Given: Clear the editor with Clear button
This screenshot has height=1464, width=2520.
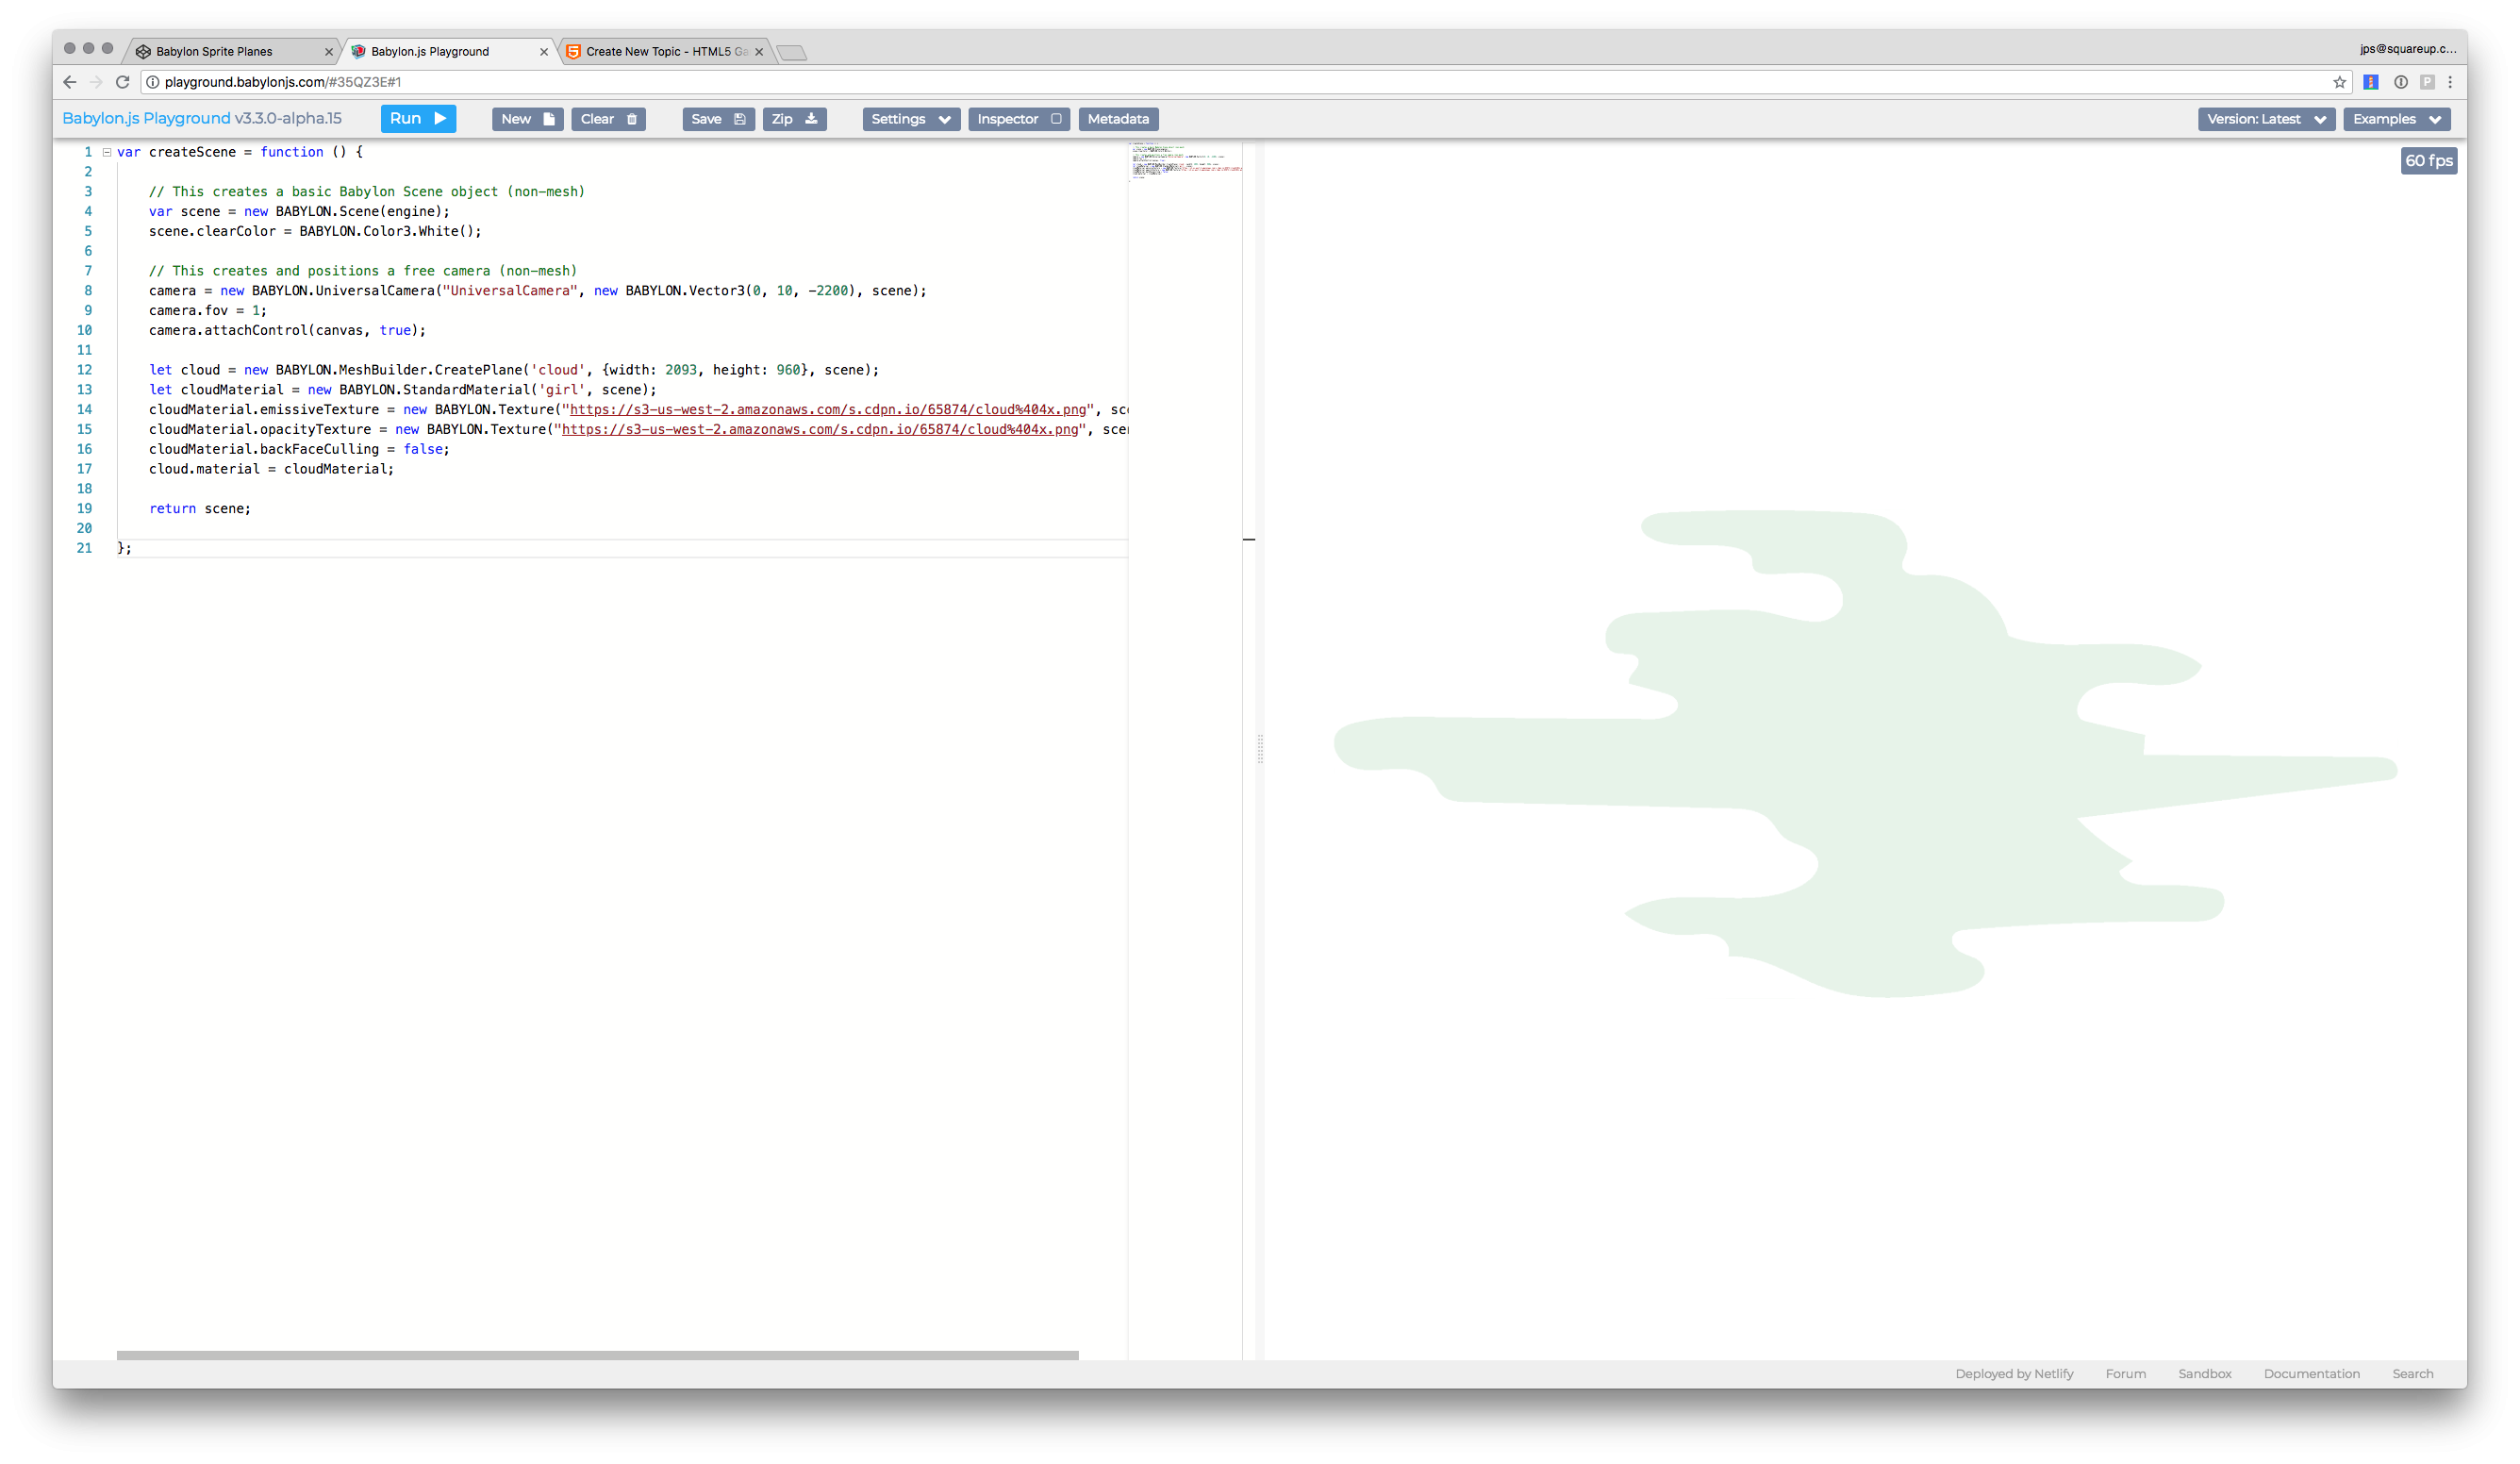Looking at the screenshot, I should [608, 119].
